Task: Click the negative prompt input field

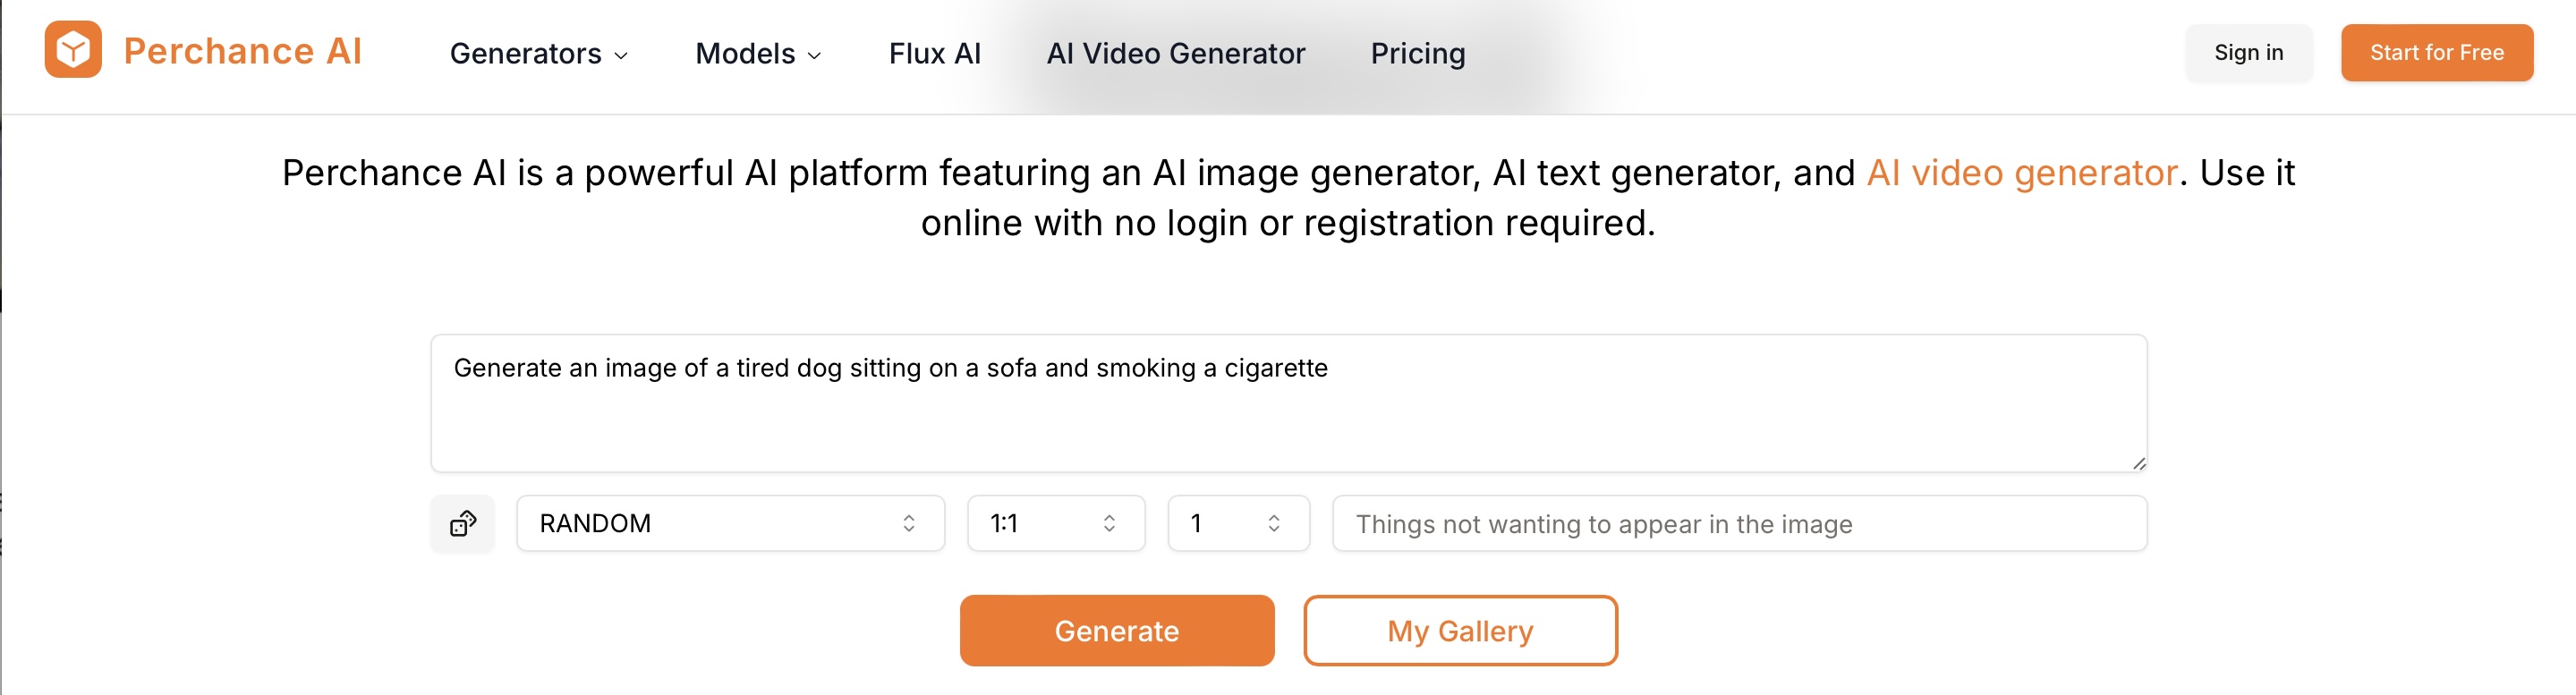Action: click(x=1738, y=523)
